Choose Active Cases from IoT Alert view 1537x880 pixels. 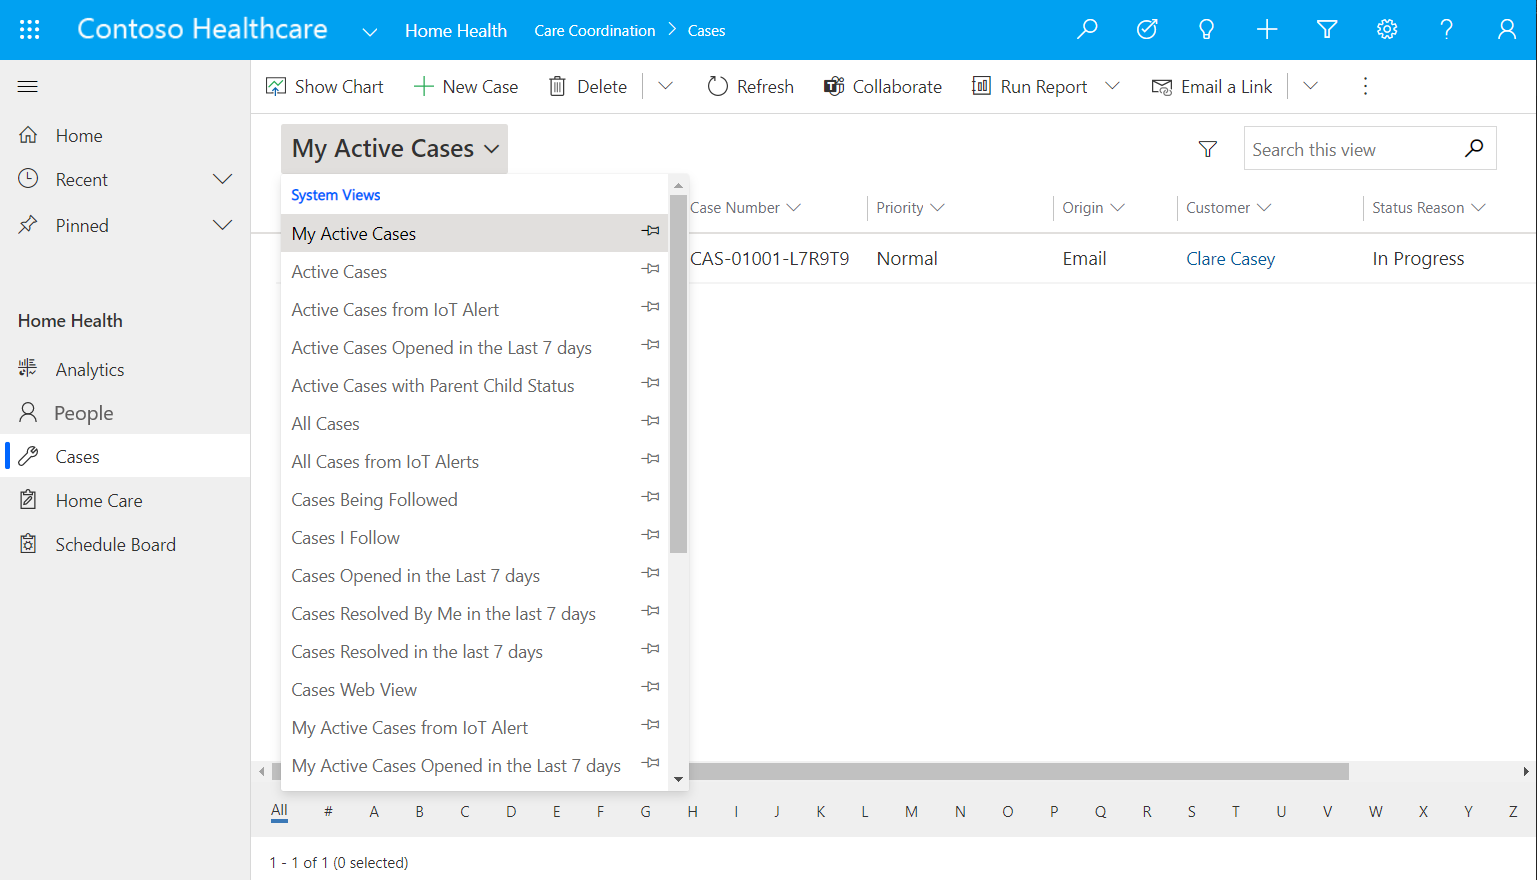tap(395, 310)
